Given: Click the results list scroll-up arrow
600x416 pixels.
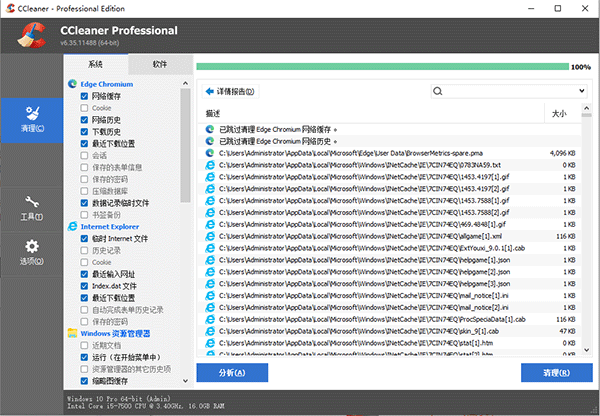Looking at the screenshot, I should click(586, 108).
